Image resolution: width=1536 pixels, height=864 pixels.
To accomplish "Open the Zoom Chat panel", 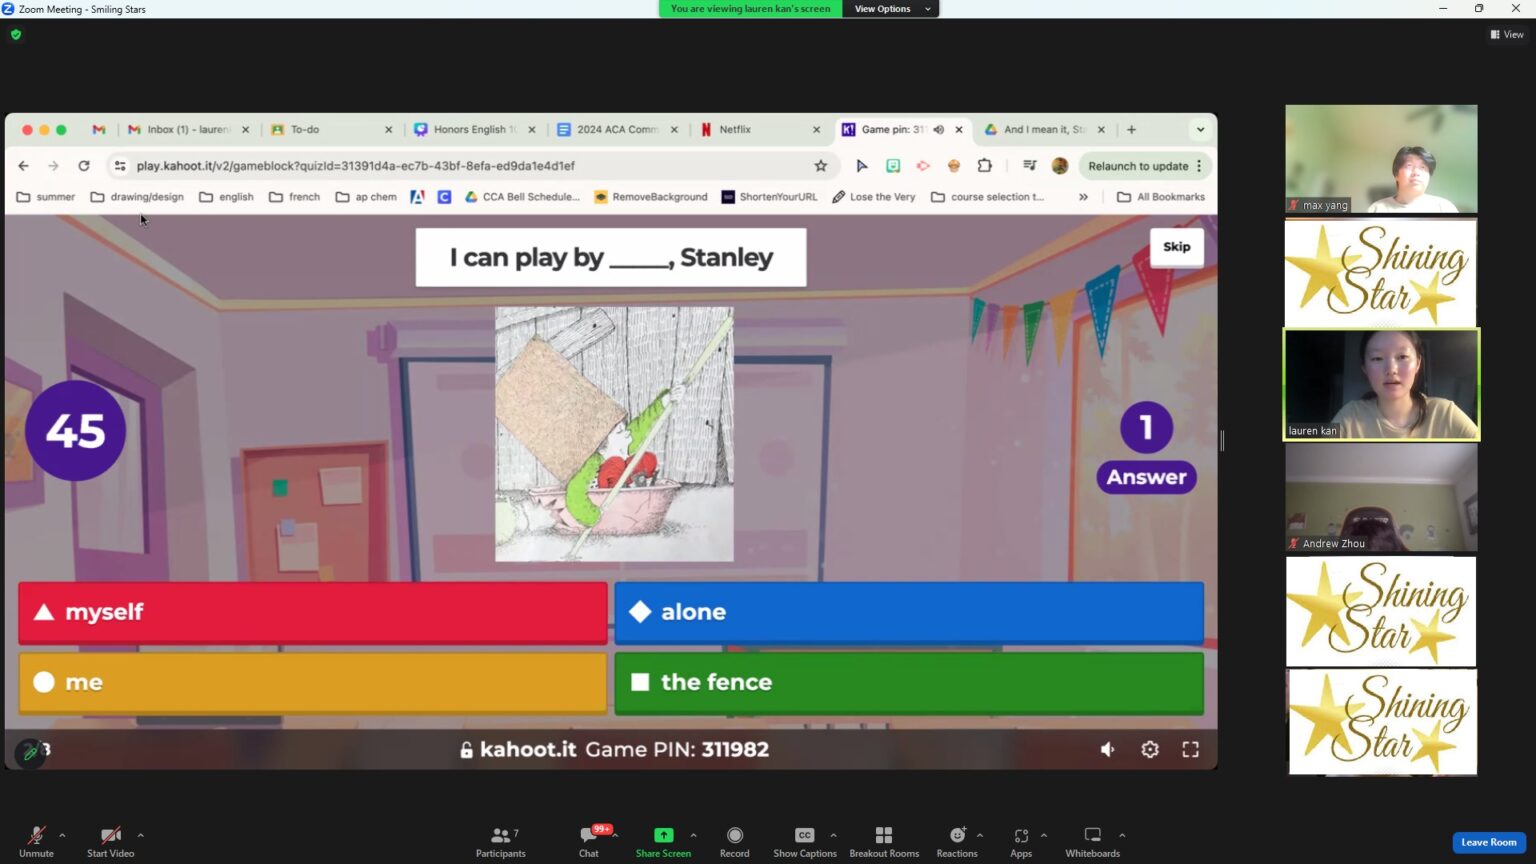I will pos(589,841).
